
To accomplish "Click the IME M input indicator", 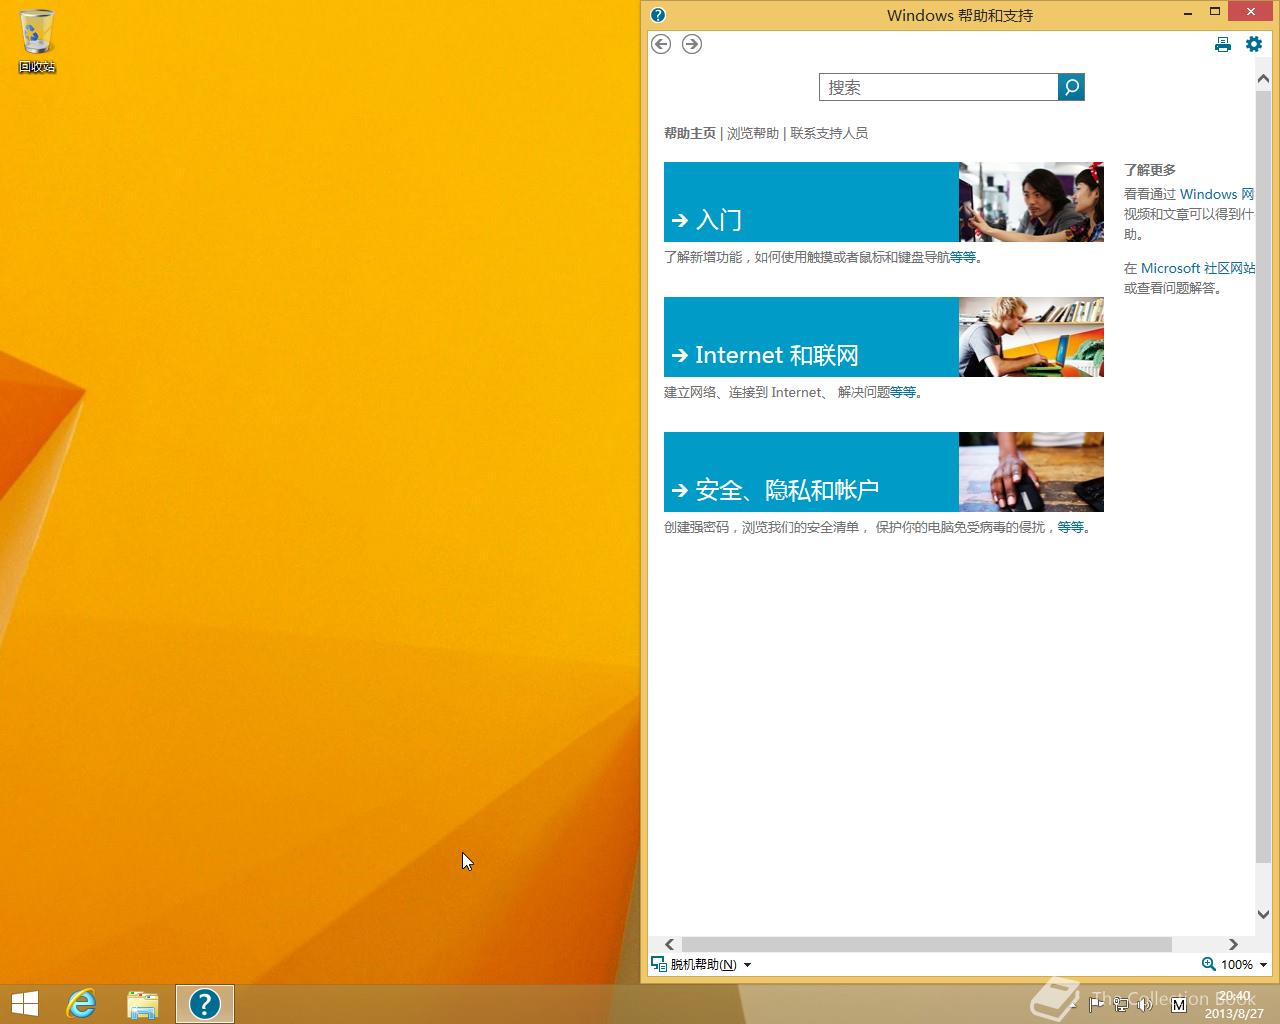I will click(1178, 1004).
